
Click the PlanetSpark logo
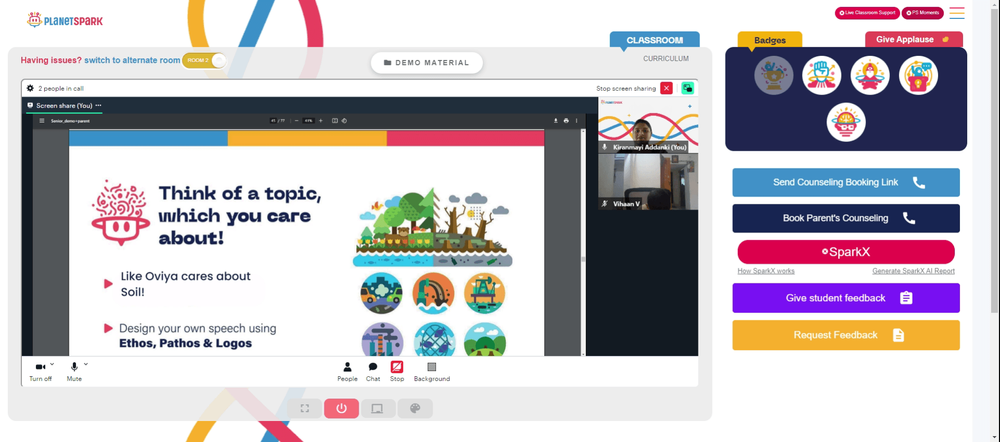tap(64, 20)
